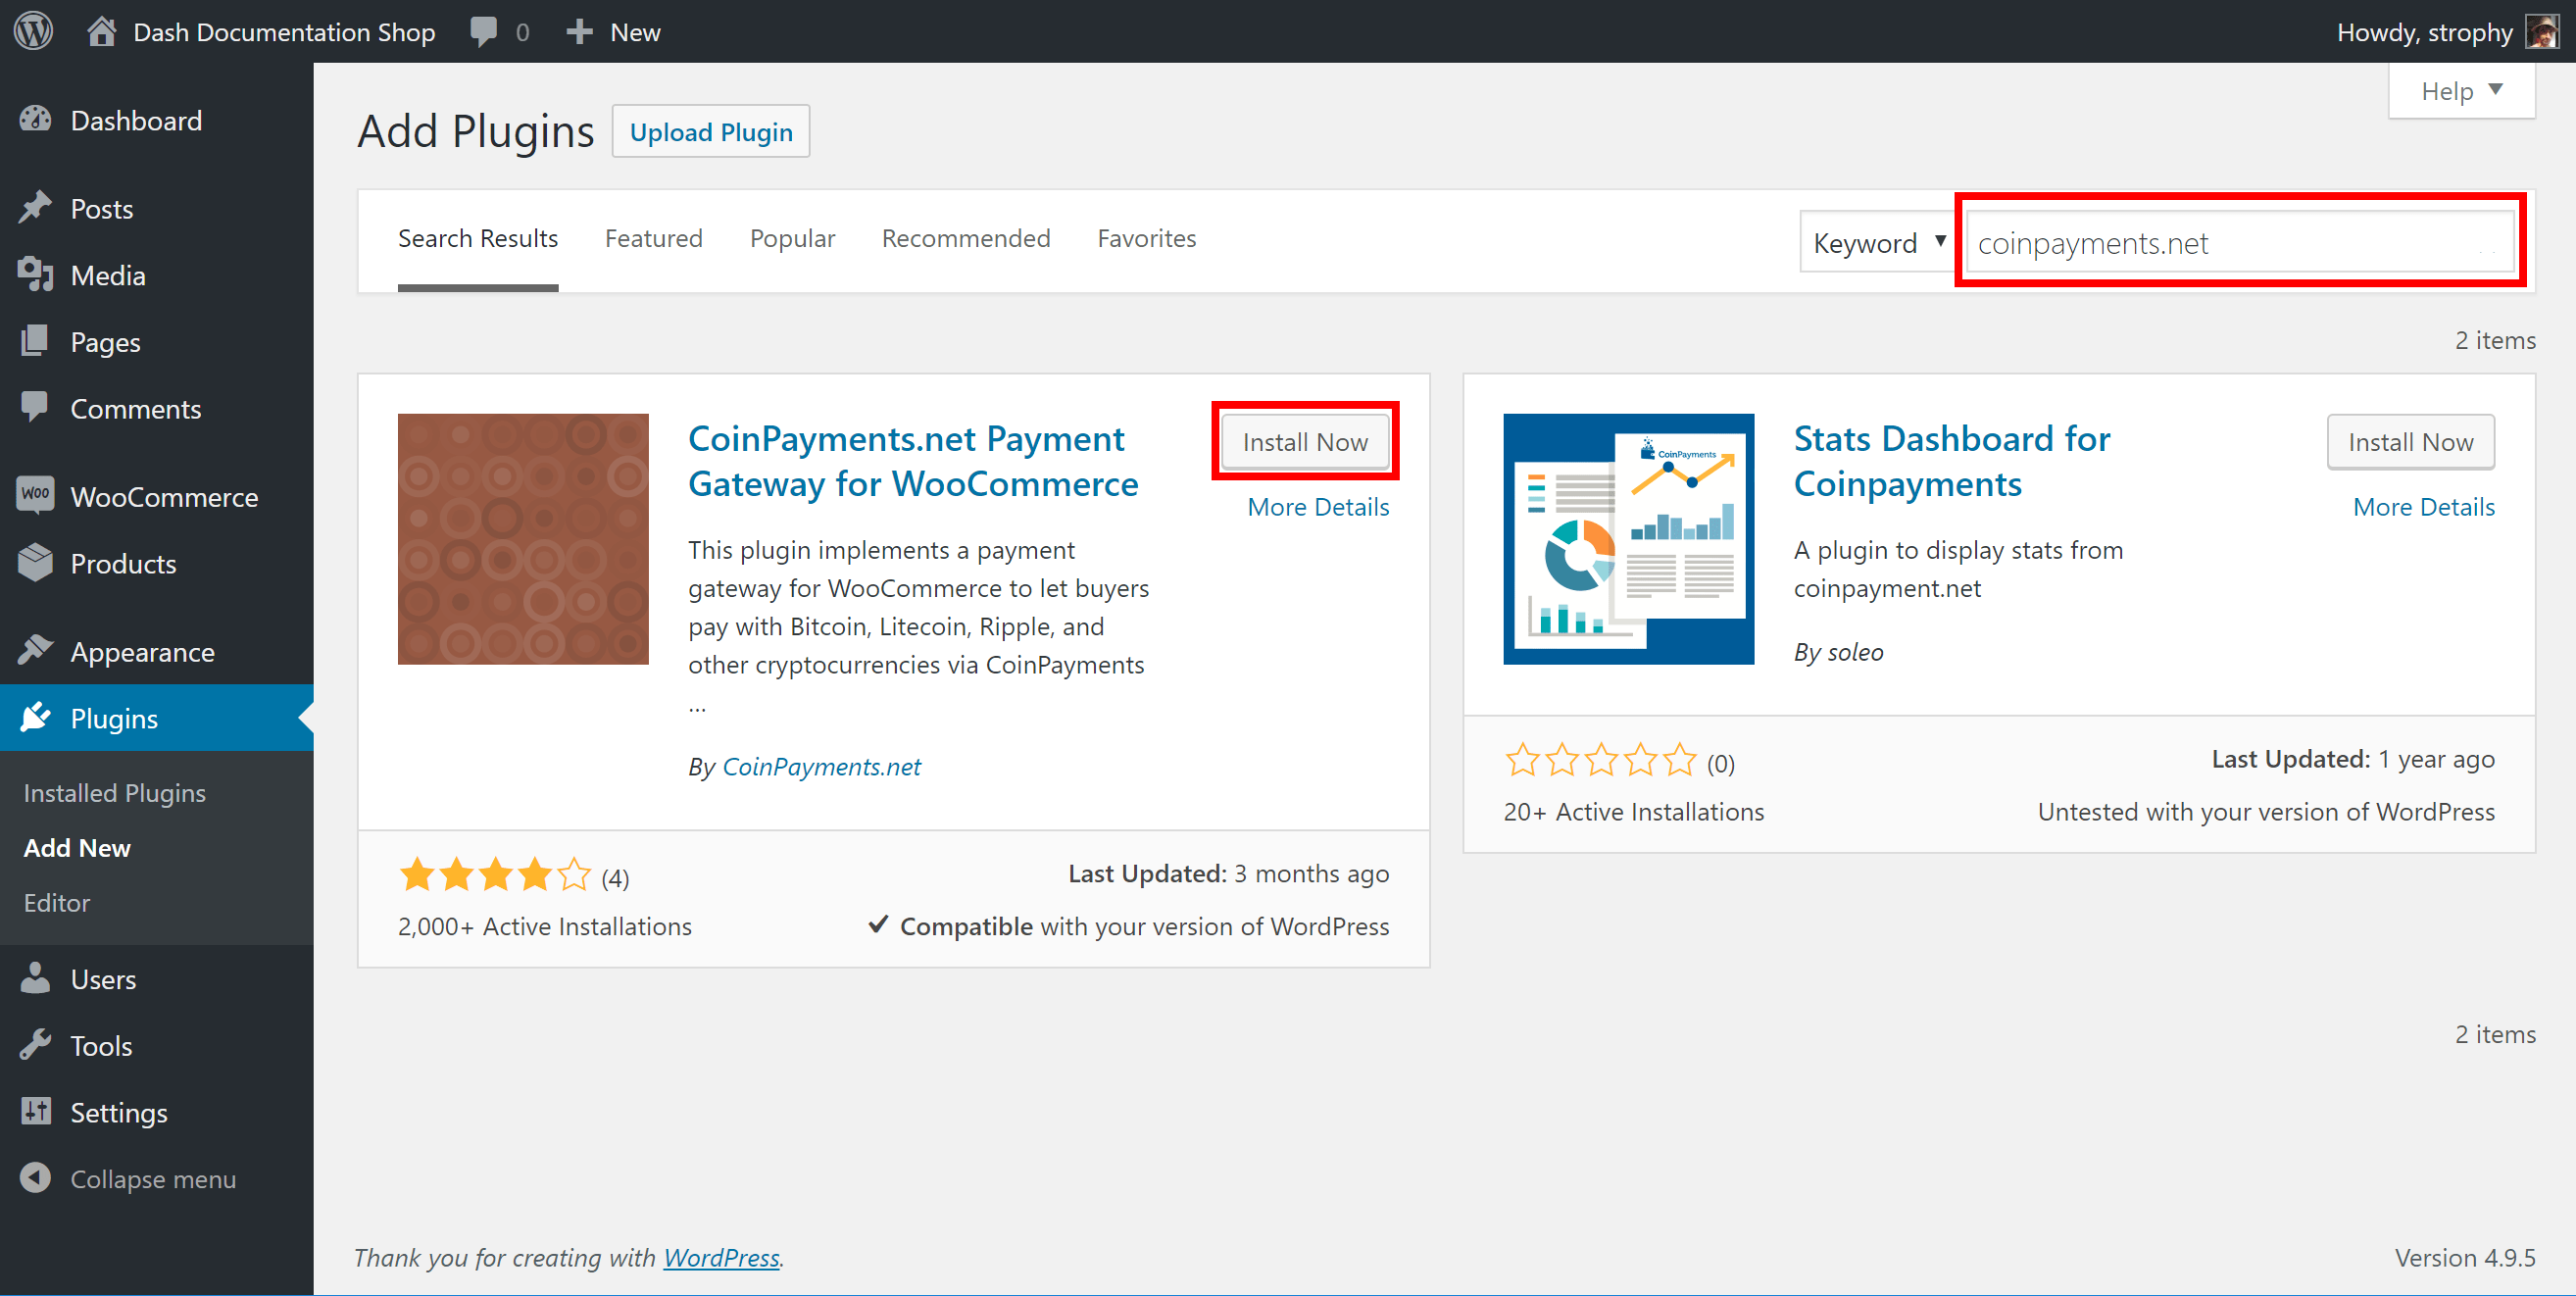Open the Settings sliders icon in sidebar

pyautogui.click(x=35, y=1112)
